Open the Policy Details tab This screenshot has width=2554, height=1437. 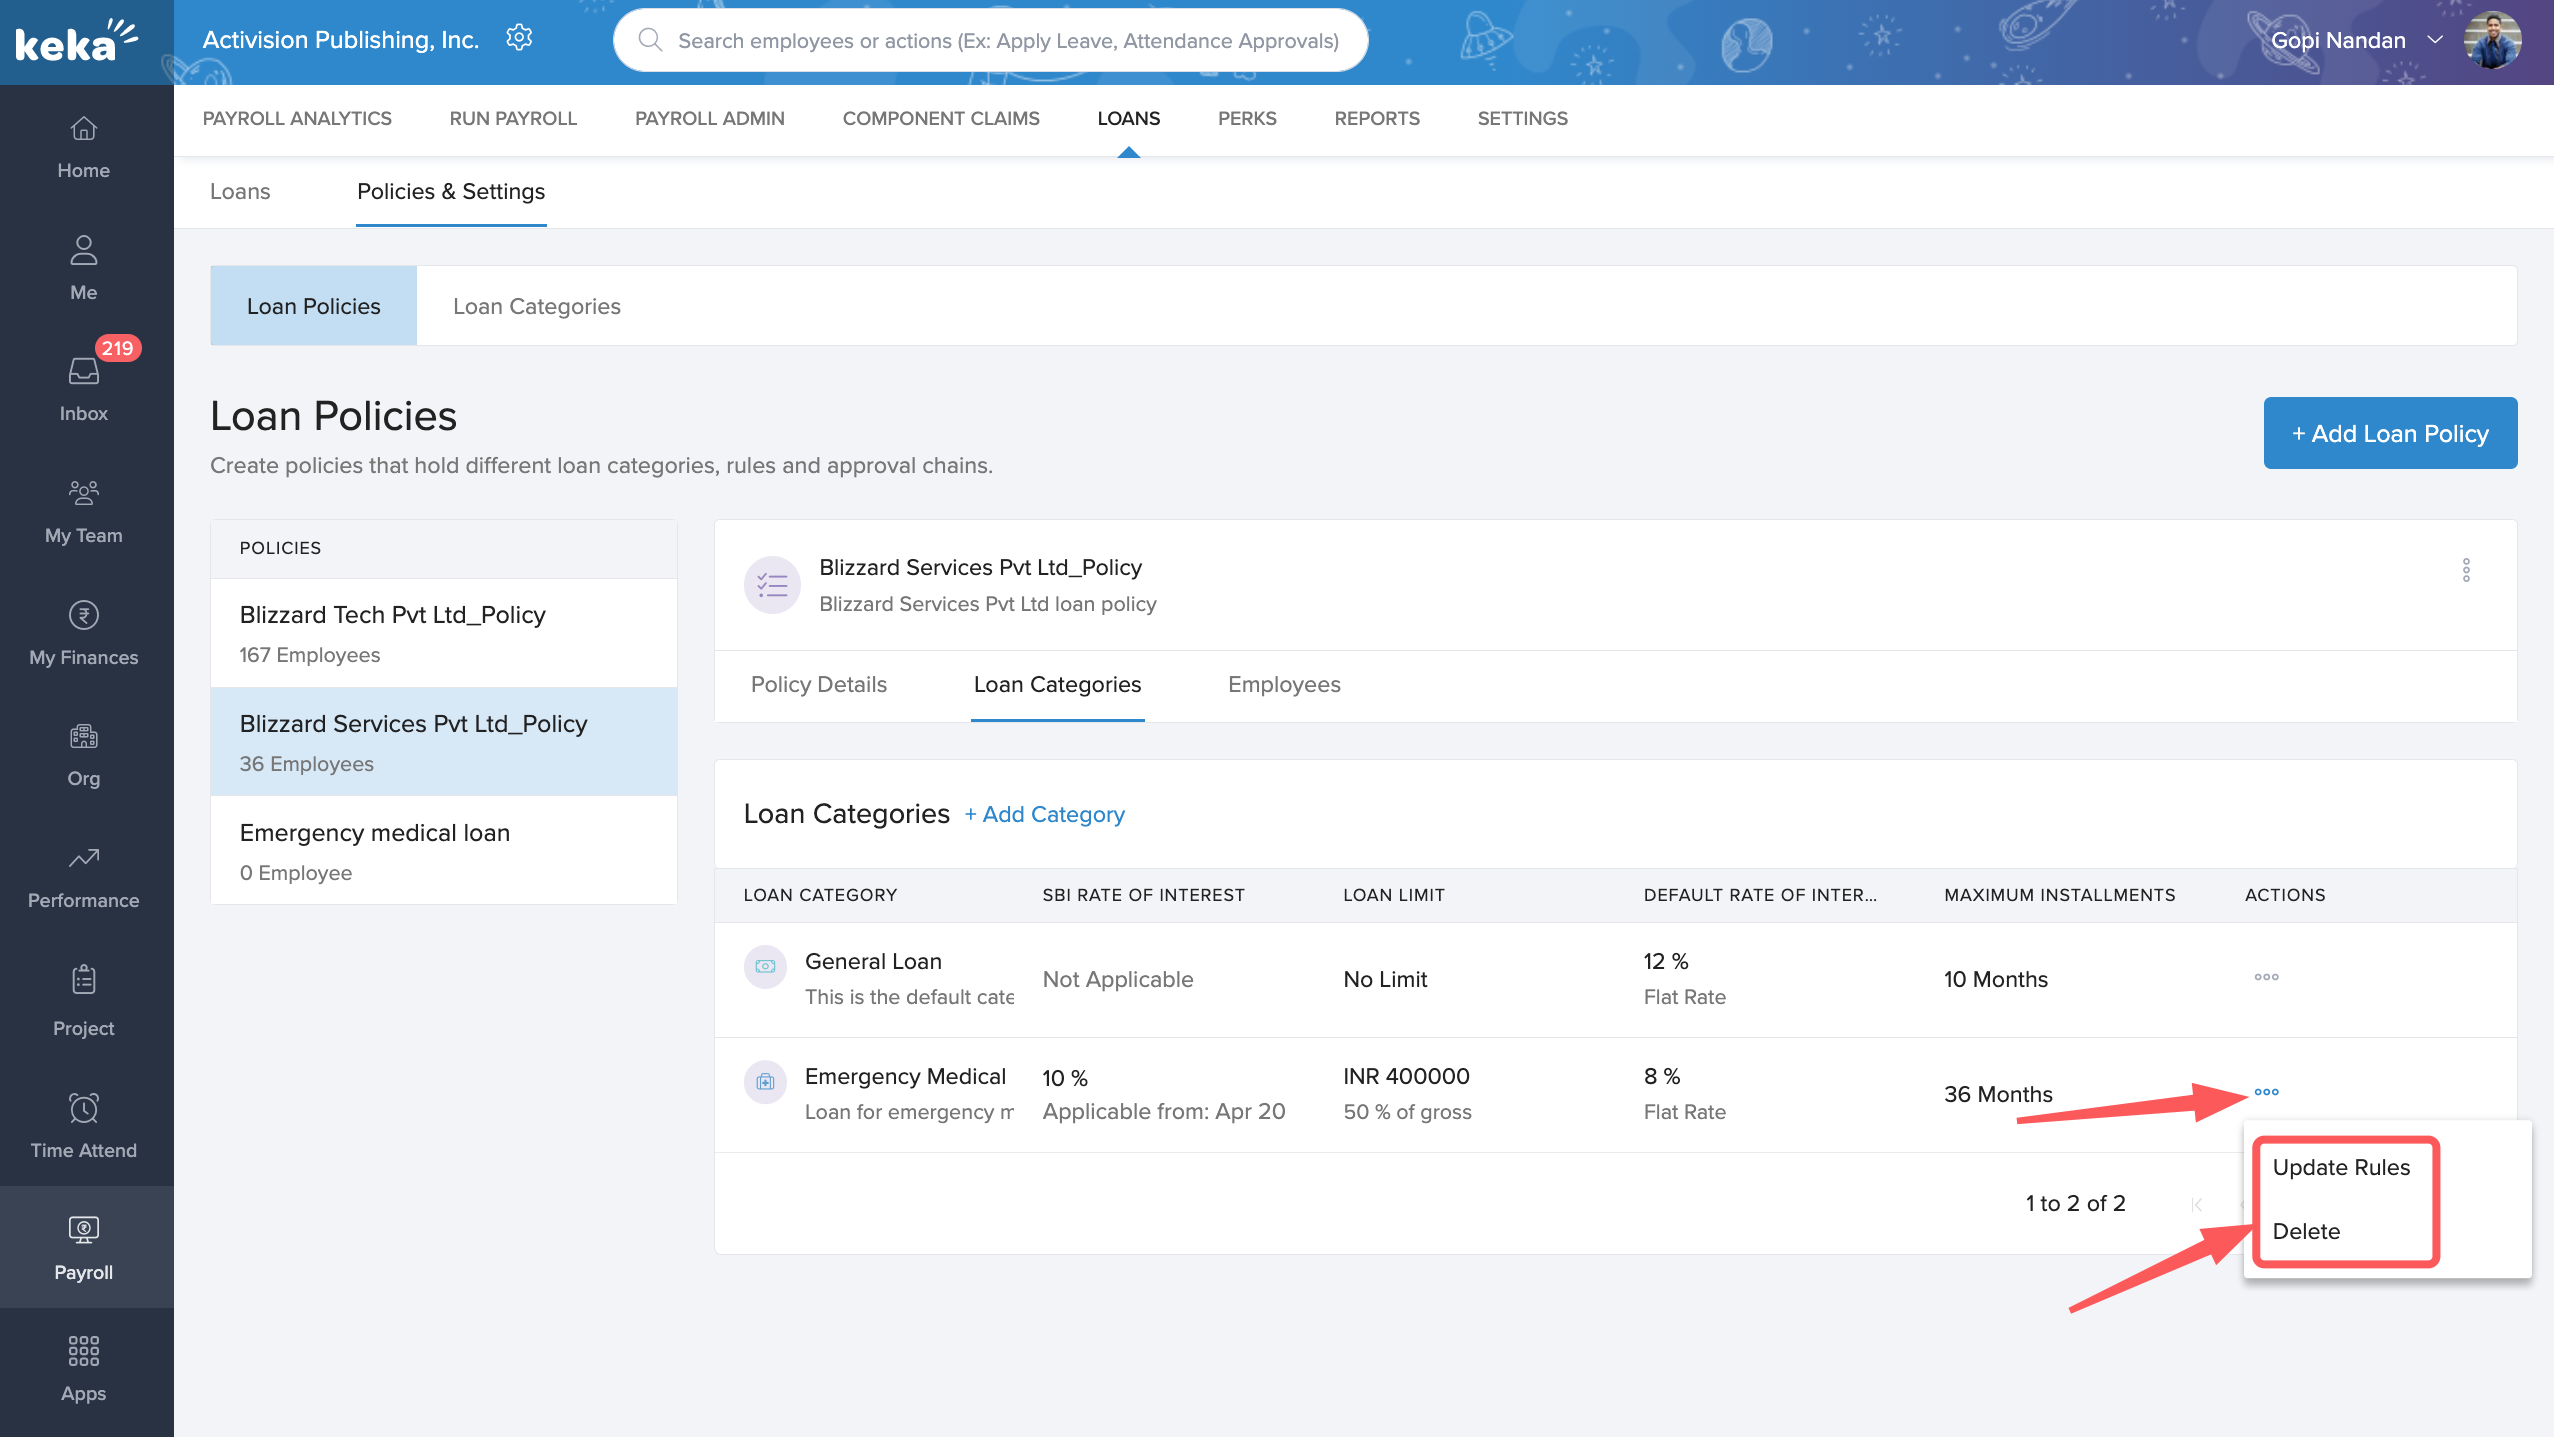tap(819, 685)
